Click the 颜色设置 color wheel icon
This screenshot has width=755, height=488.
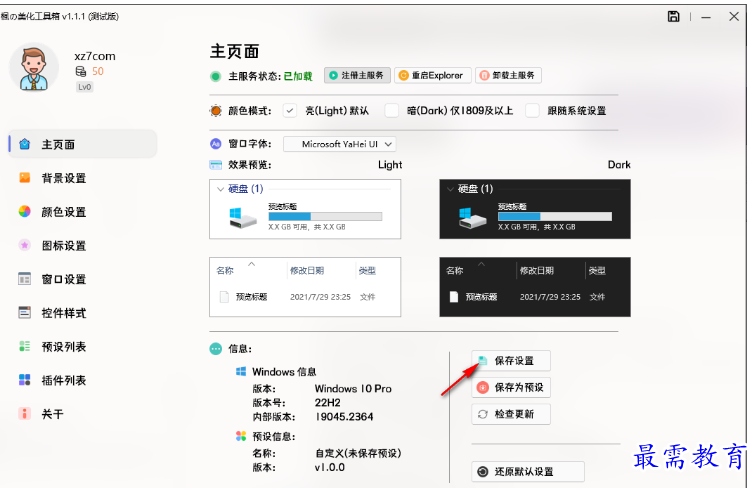pyautogui.click(x=25, y=212)
